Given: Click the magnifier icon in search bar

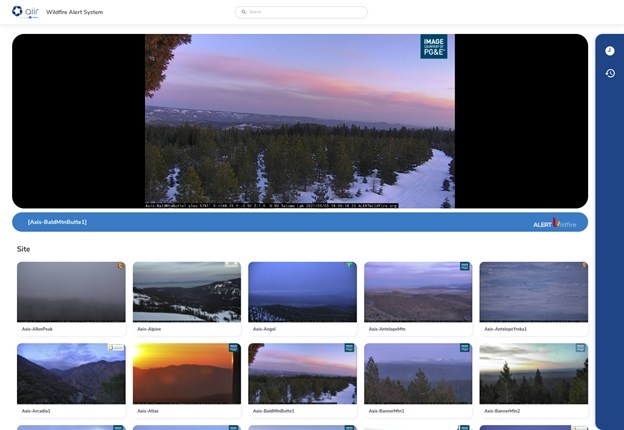Looking at the screenshot, I should (243, 12).
